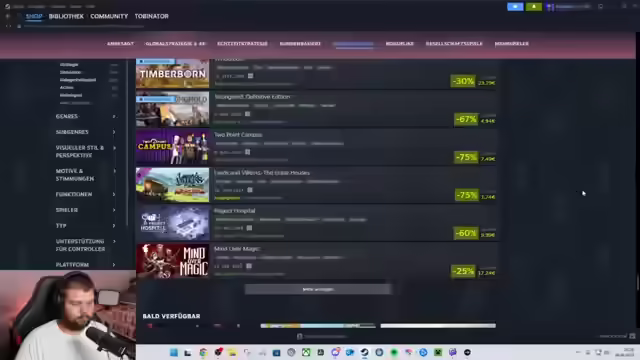This screenshot has width=640, height=360.
Task: Expand the FUNKTIONEN filter section
Action: pos(85,194)
